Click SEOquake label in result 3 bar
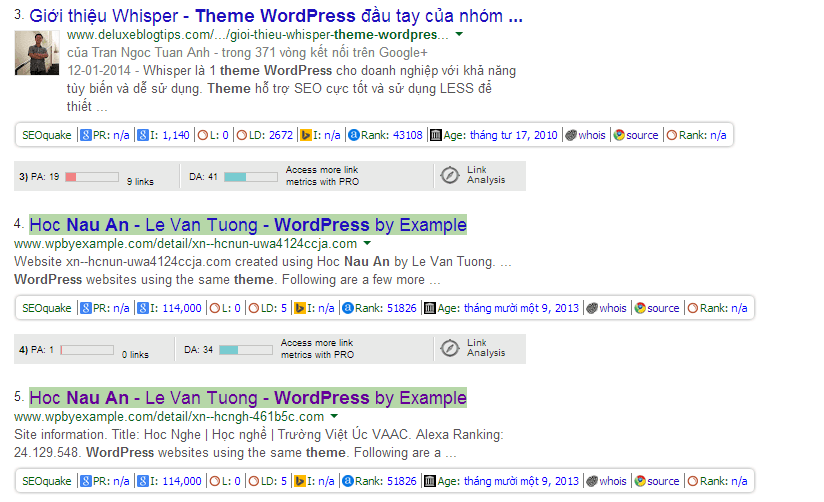Screen dimensions: 824x502 tap(47, 135)
